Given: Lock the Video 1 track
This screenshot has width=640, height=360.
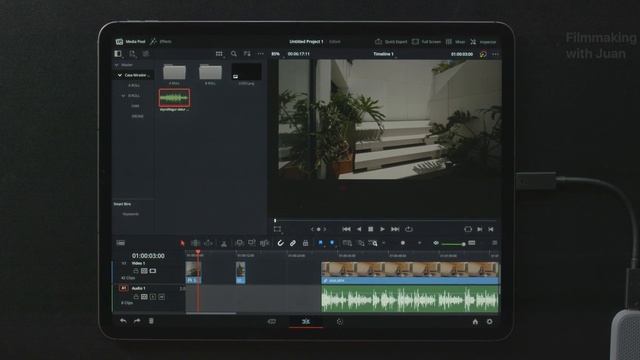Looking at the screenshot, I should (136, 271).
